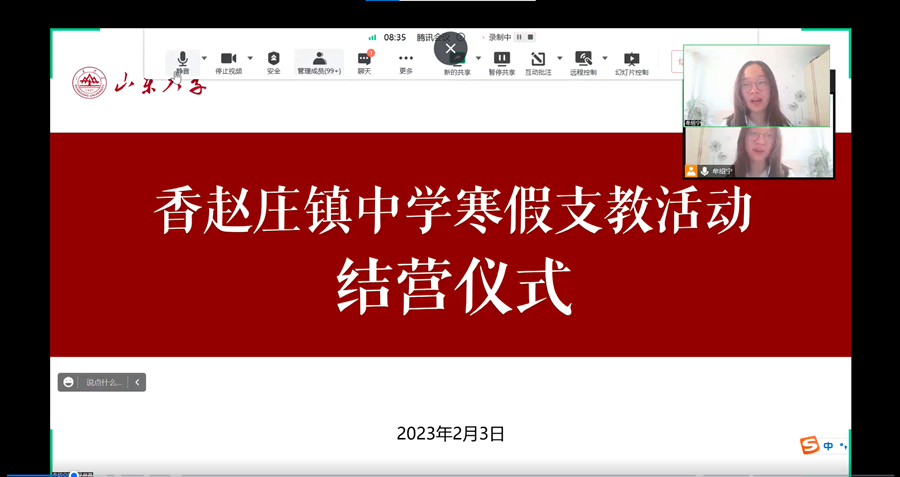Open Manage Members (管理成员) panel

point(319,60)
